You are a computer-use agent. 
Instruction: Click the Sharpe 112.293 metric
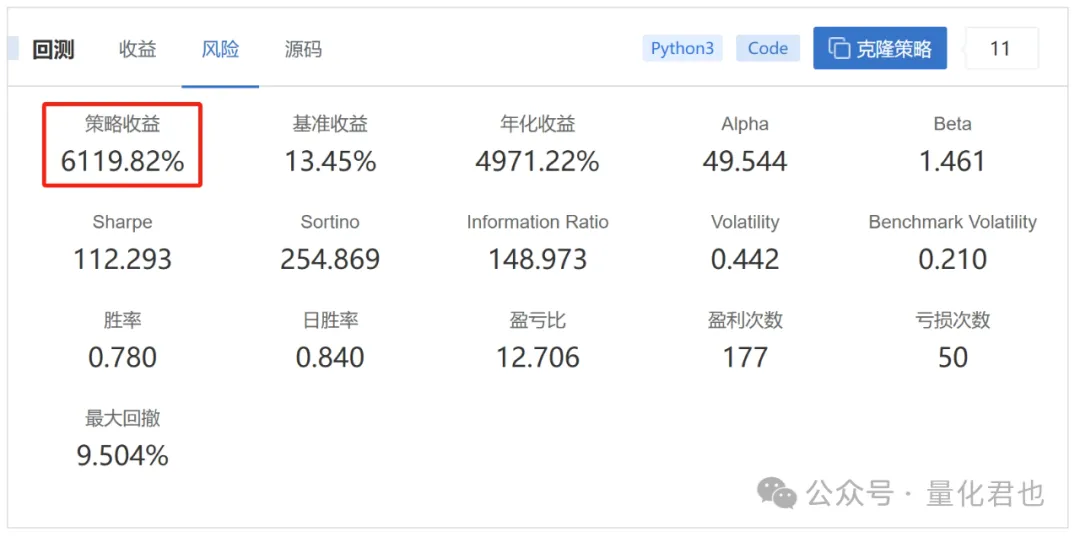(123, 242)
